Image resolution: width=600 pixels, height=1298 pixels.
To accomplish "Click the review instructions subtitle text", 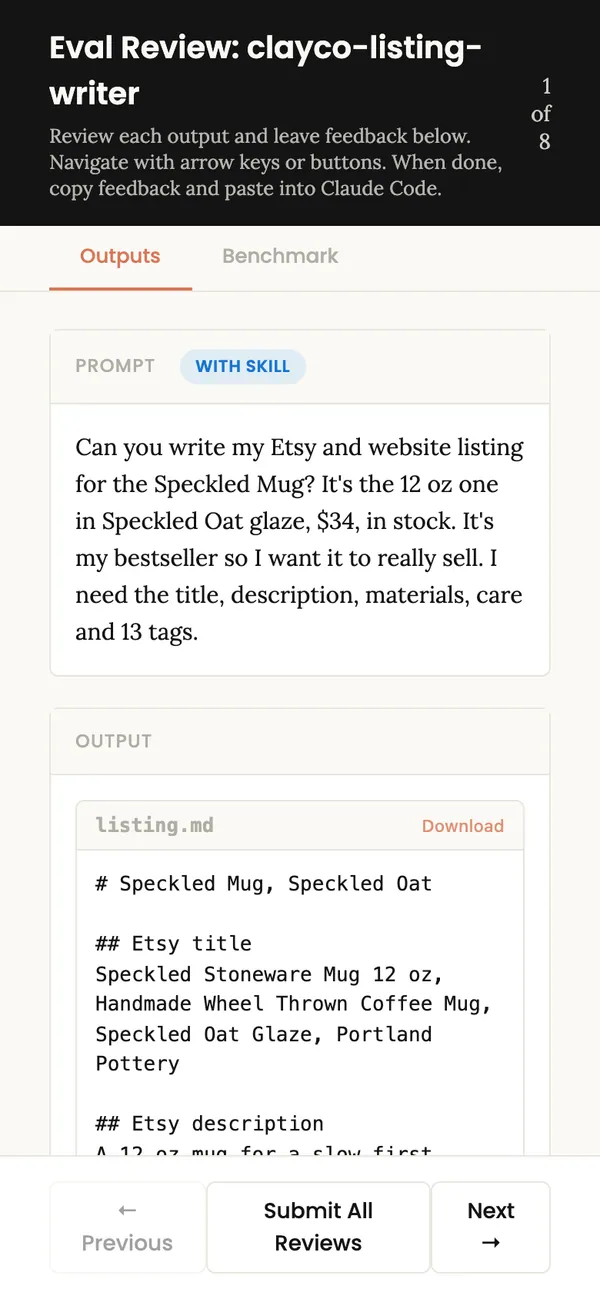I will pyautogui.click(x=275, y=162).
